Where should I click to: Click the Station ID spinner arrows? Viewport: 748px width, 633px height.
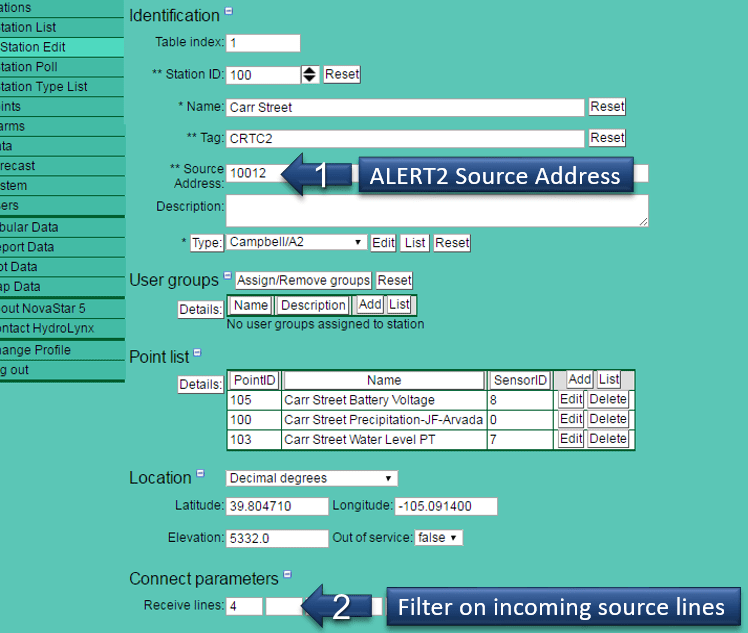point(310,75)
